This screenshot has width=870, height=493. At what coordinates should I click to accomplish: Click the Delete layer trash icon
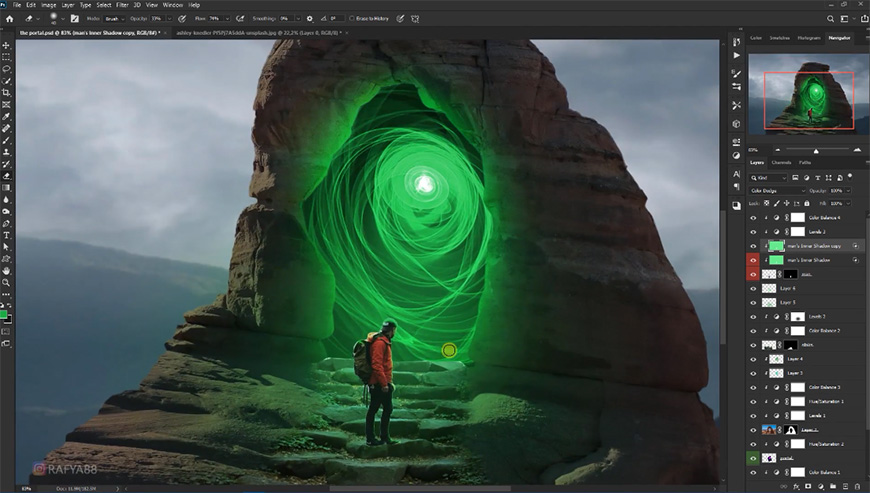(857, 486)
